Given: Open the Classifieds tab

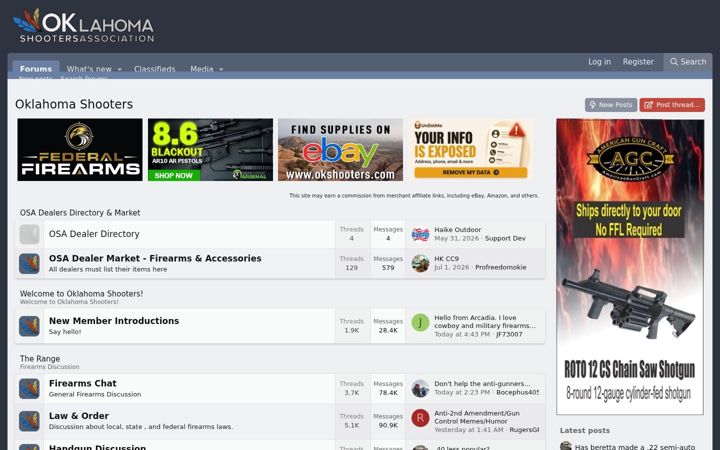Looking at the screenshot, I should tap(155, 69).
